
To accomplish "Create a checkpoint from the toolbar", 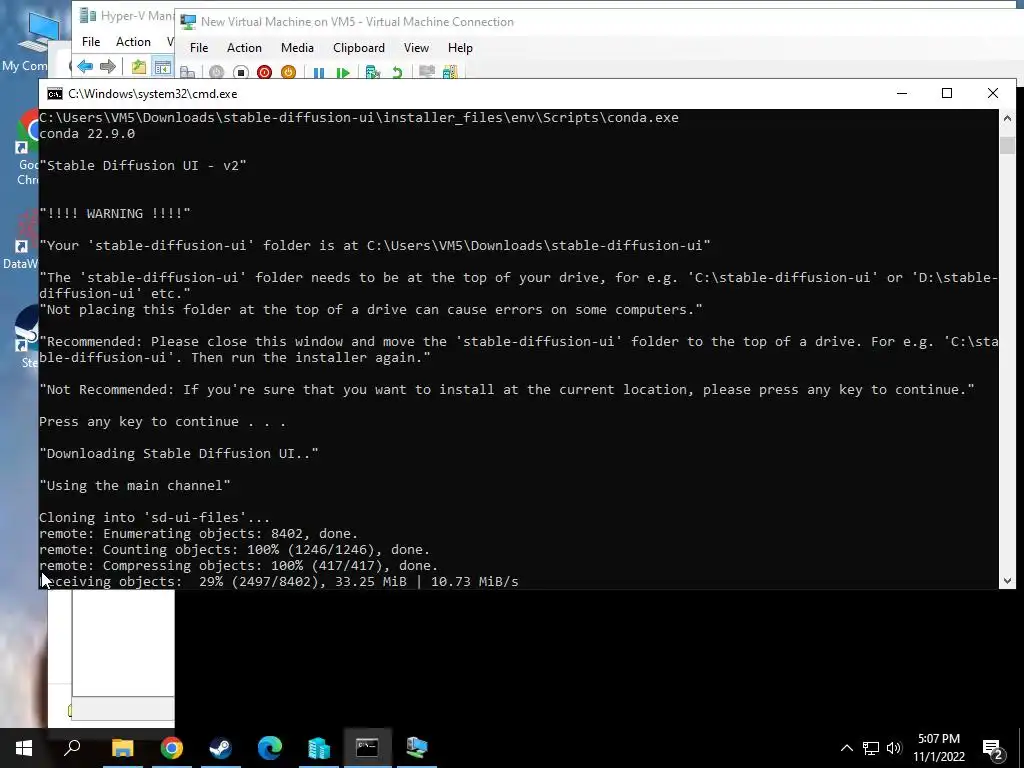I will coord(372,72).
